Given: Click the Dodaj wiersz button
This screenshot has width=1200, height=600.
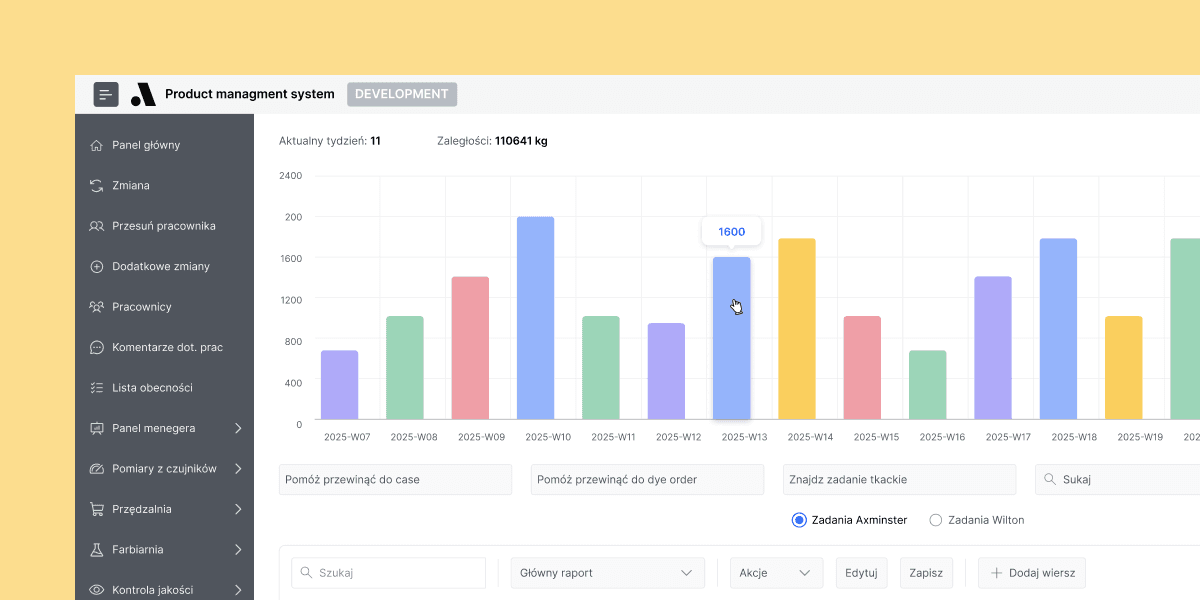Looking at the screenshot, I should [1032, 573].
